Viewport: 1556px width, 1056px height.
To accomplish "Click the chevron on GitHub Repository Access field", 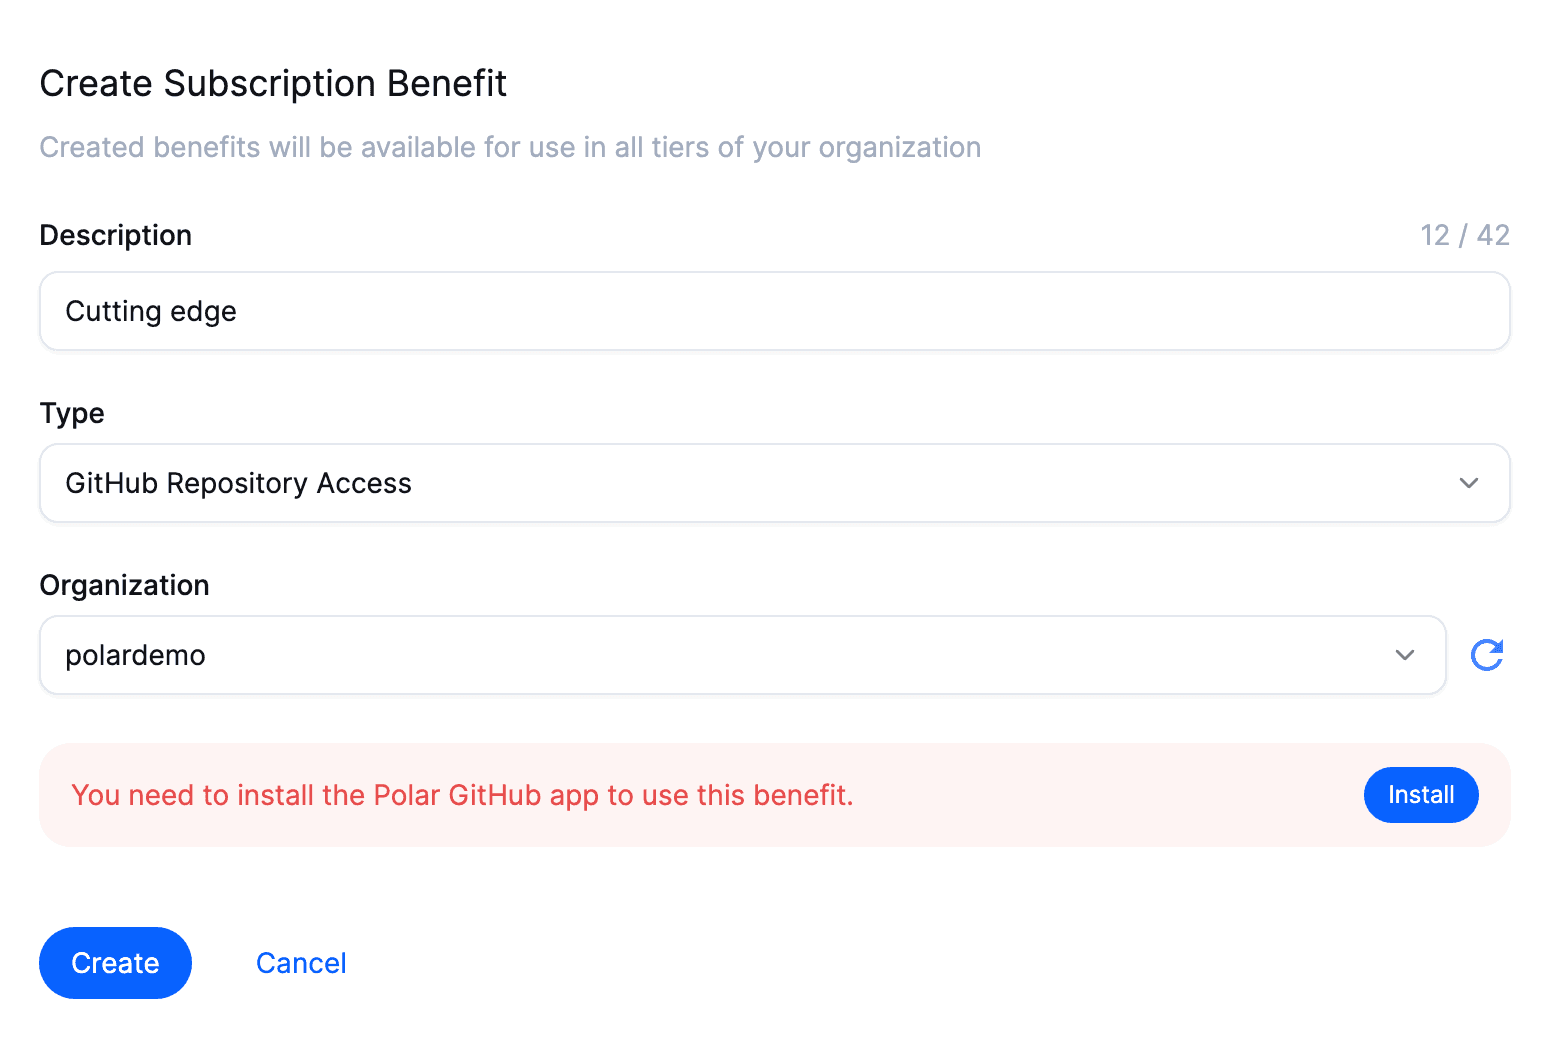I will pyautogui.click(x=1469, y=483).
